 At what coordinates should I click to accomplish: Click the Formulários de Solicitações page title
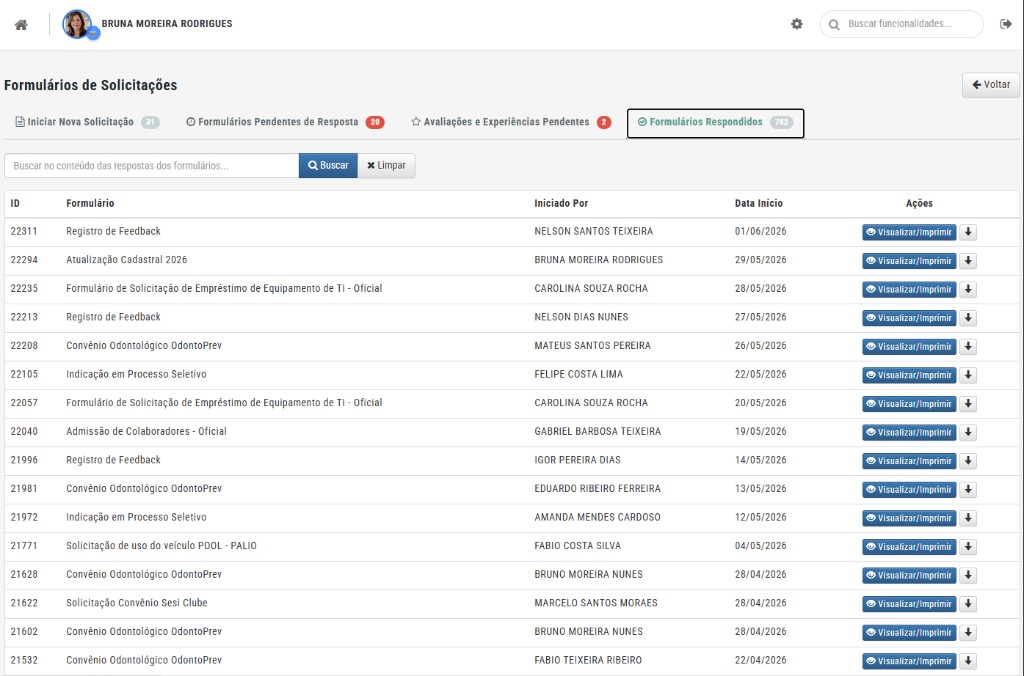pos(91,86)
